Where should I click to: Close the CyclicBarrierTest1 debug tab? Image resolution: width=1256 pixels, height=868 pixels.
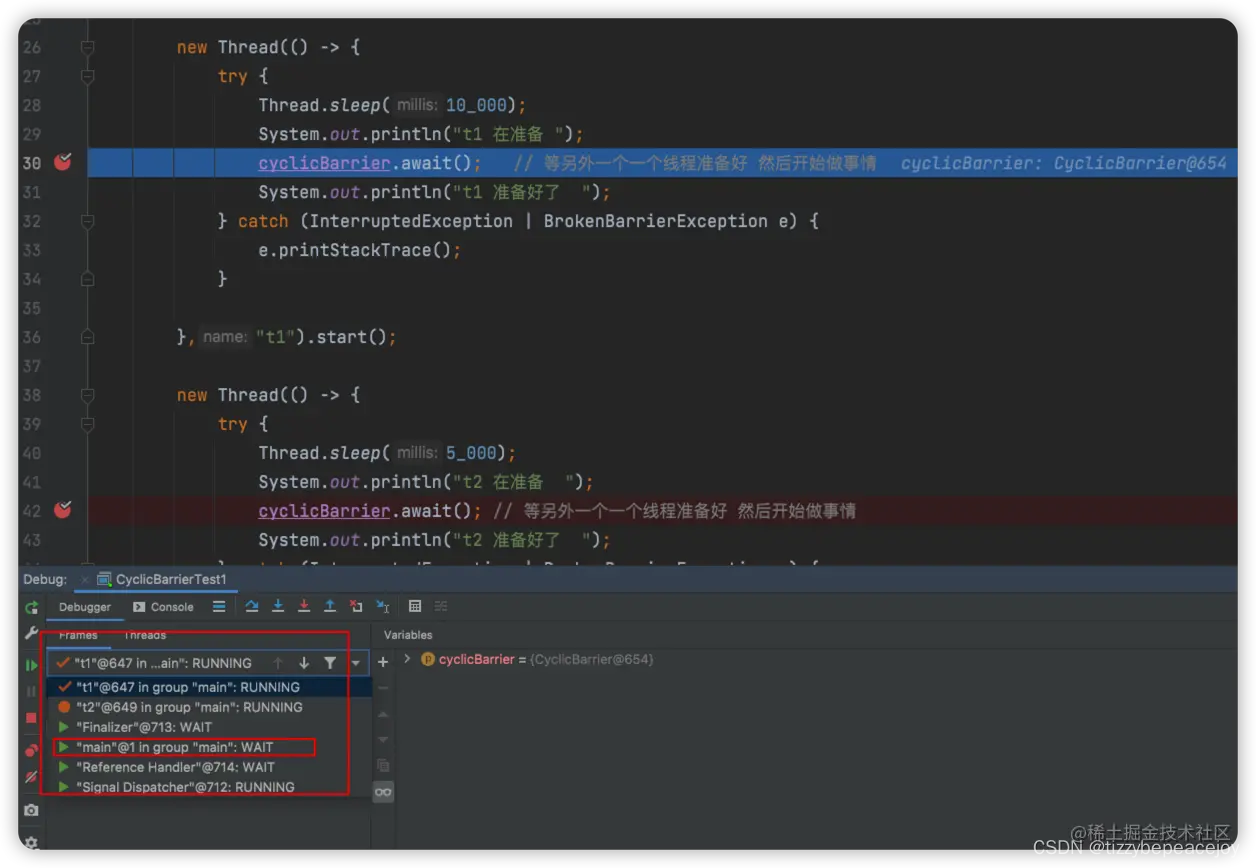click(x=86, y=580)
